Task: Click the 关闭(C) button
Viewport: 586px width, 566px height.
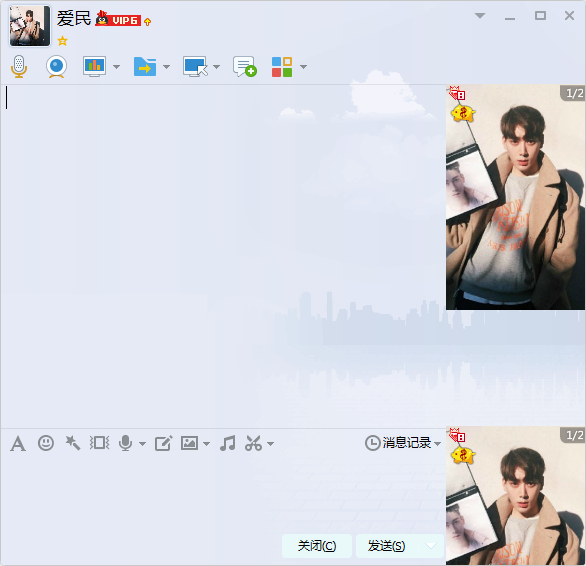Action: [317, 546]
